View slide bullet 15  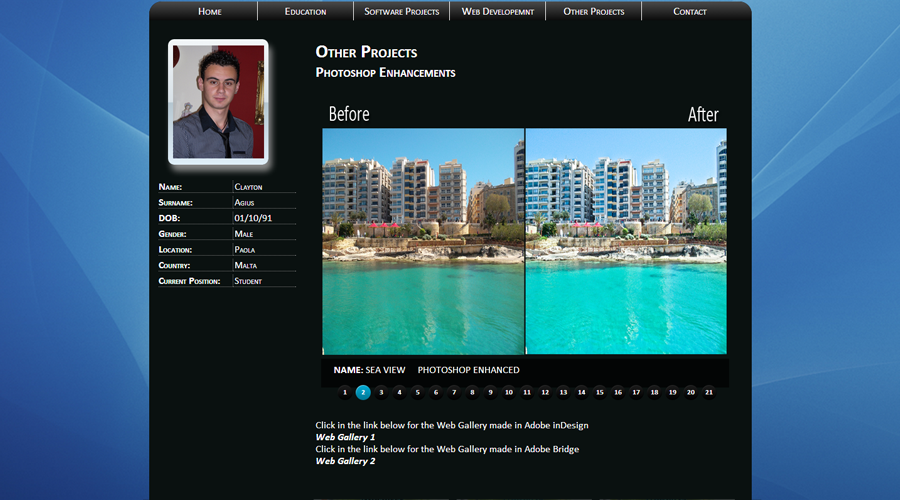pyautogui.click(x=600, y=393)
